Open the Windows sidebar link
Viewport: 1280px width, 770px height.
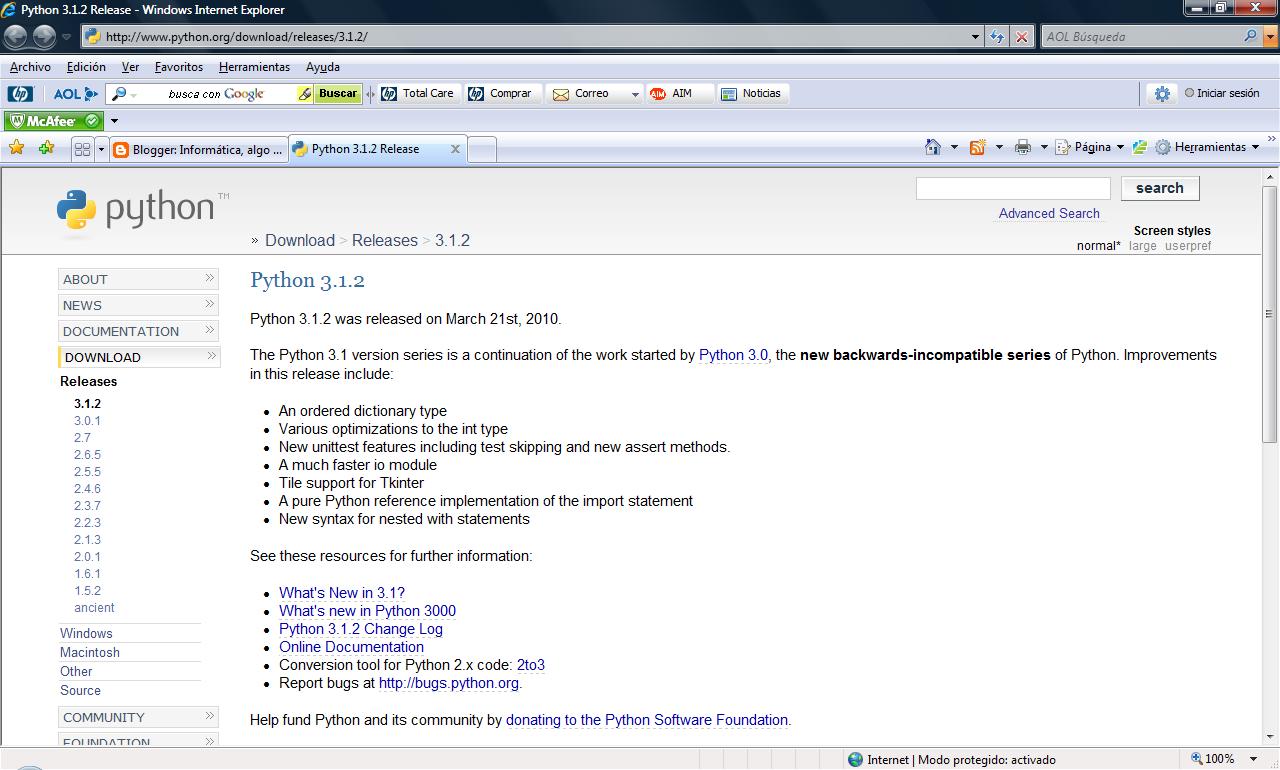[86, 633]
